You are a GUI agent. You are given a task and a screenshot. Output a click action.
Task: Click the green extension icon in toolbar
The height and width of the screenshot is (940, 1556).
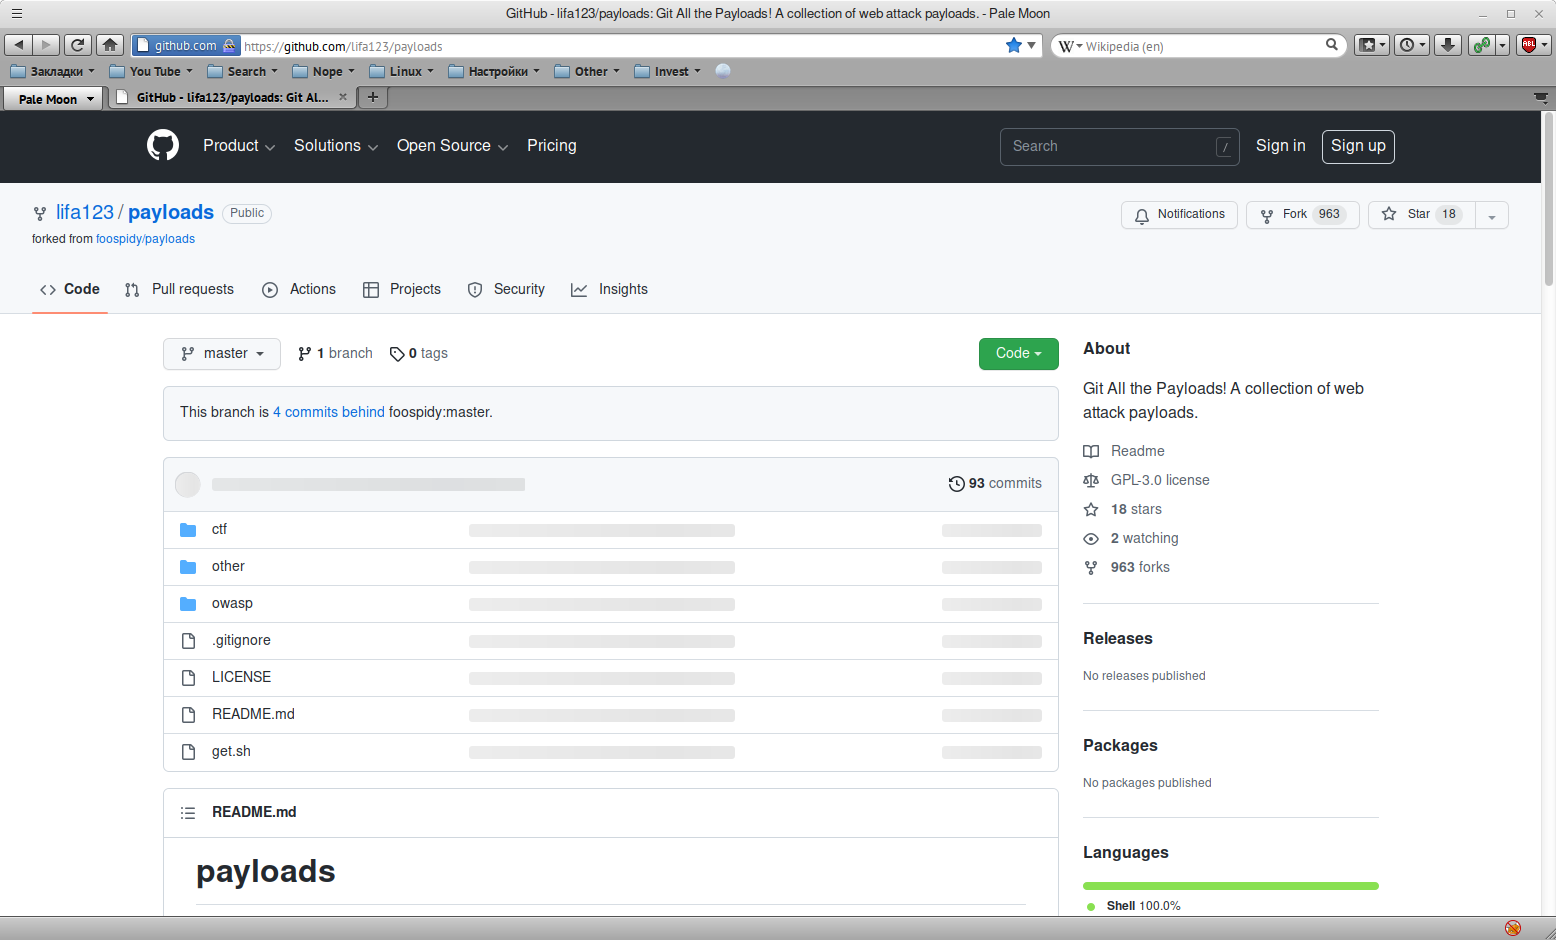[1481, 45]
